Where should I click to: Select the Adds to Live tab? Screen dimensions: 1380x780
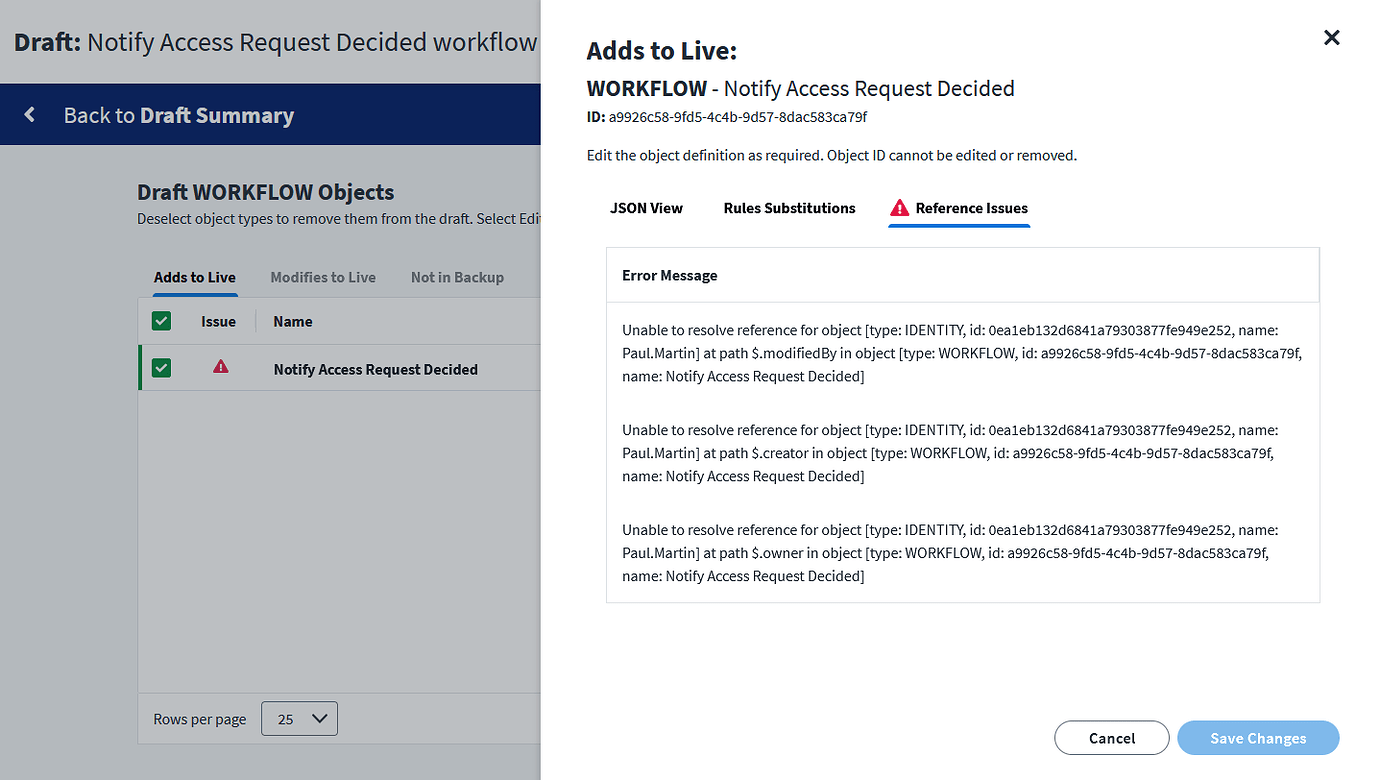click(194, 277)
